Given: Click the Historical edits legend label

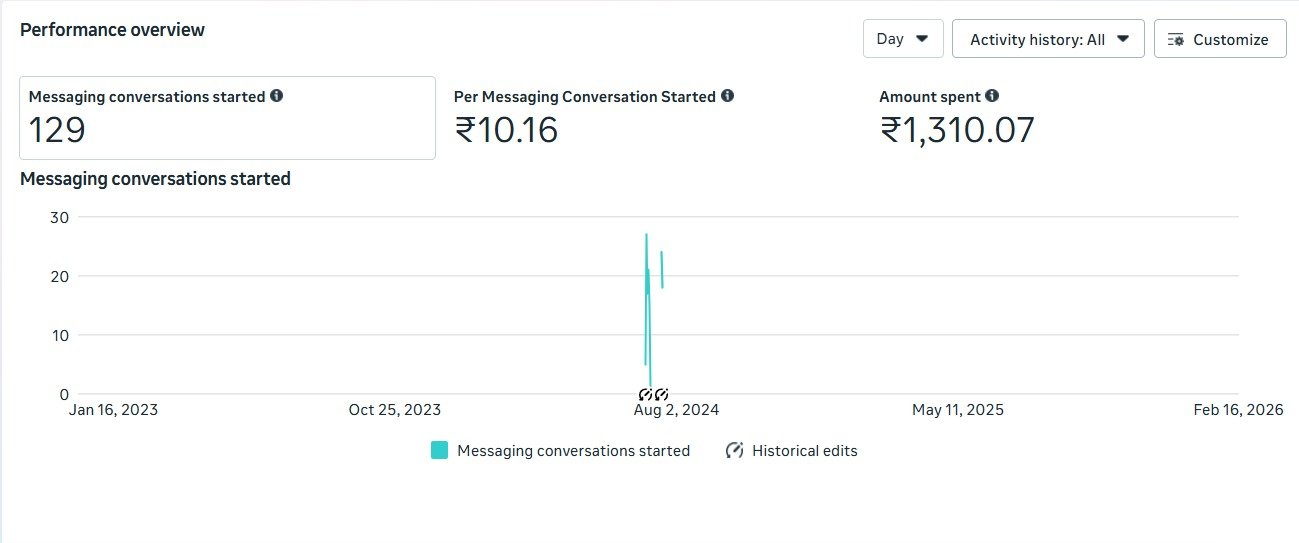Looking at the screenshot, I should click(805, 450).
